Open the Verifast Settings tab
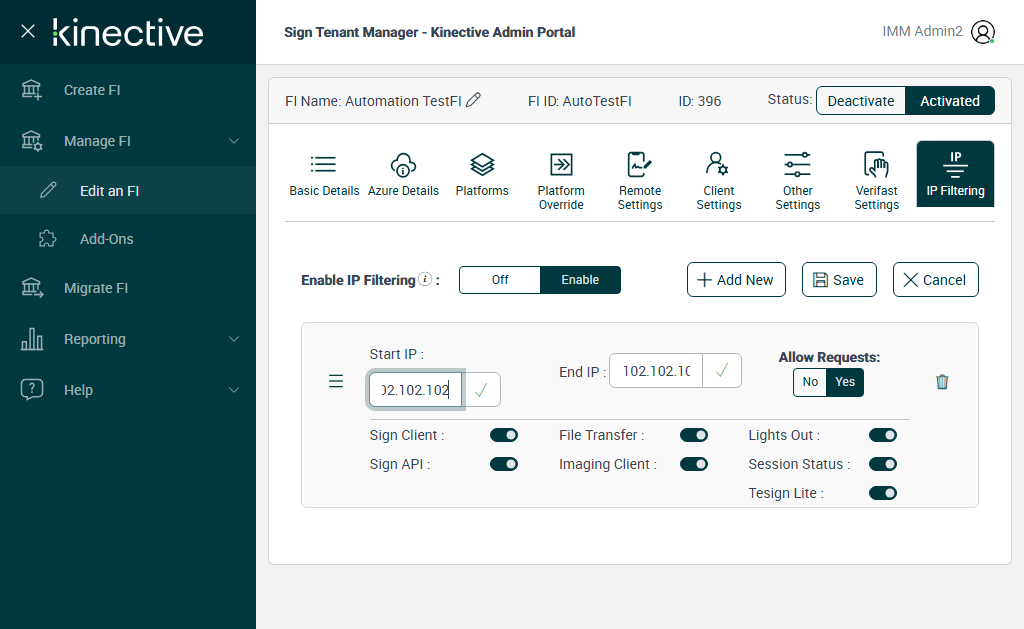 tap(876, 181)
